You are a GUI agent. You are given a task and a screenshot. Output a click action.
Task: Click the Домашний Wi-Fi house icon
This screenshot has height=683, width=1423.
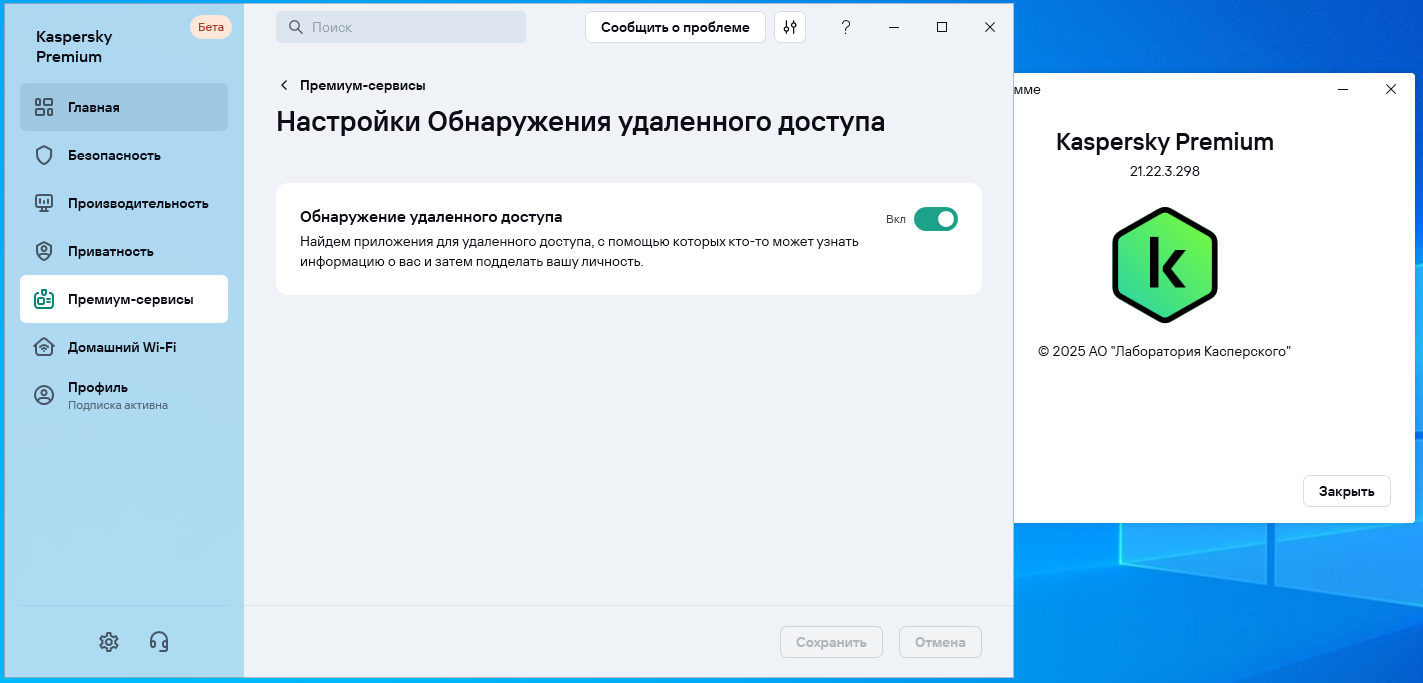pos(44,347)
